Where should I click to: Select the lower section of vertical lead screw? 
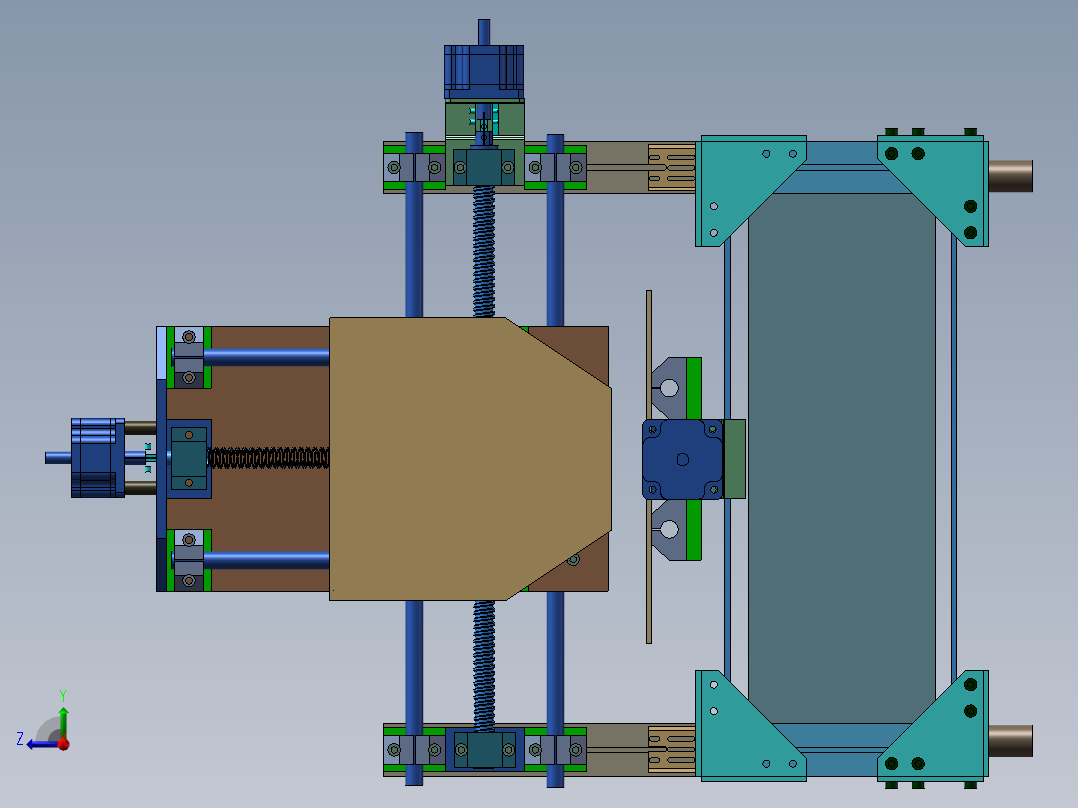click(484, 665)
